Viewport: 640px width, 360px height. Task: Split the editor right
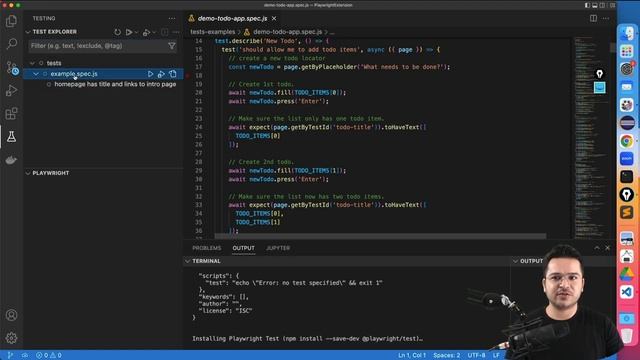(x=593, y=18)
